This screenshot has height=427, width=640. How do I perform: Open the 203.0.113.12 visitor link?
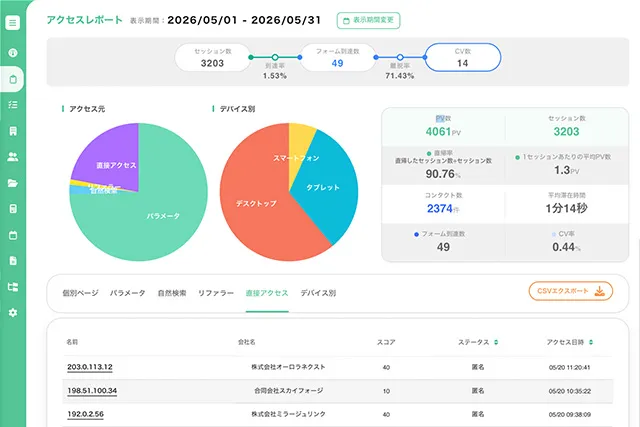pyautogui.click(x=90, y=367)
